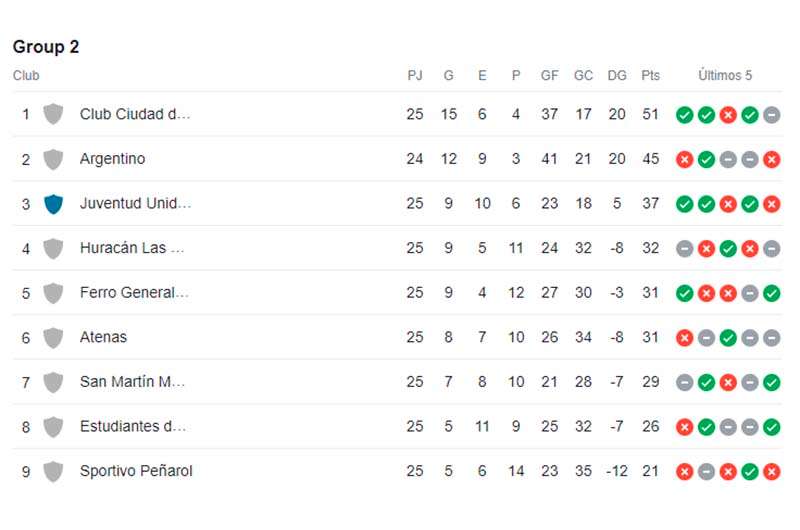Click Sportivo Peñarol's gray shield crest
This screenshot has height=530, width=800.
pos(54,471)
